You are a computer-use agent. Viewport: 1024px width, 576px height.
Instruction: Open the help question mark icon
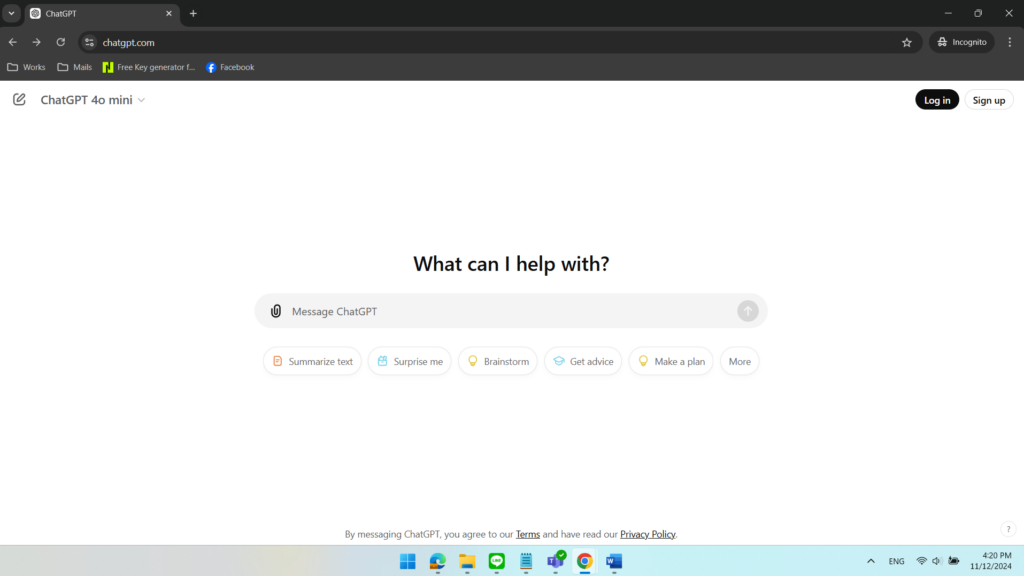(x=1008, y=528)
